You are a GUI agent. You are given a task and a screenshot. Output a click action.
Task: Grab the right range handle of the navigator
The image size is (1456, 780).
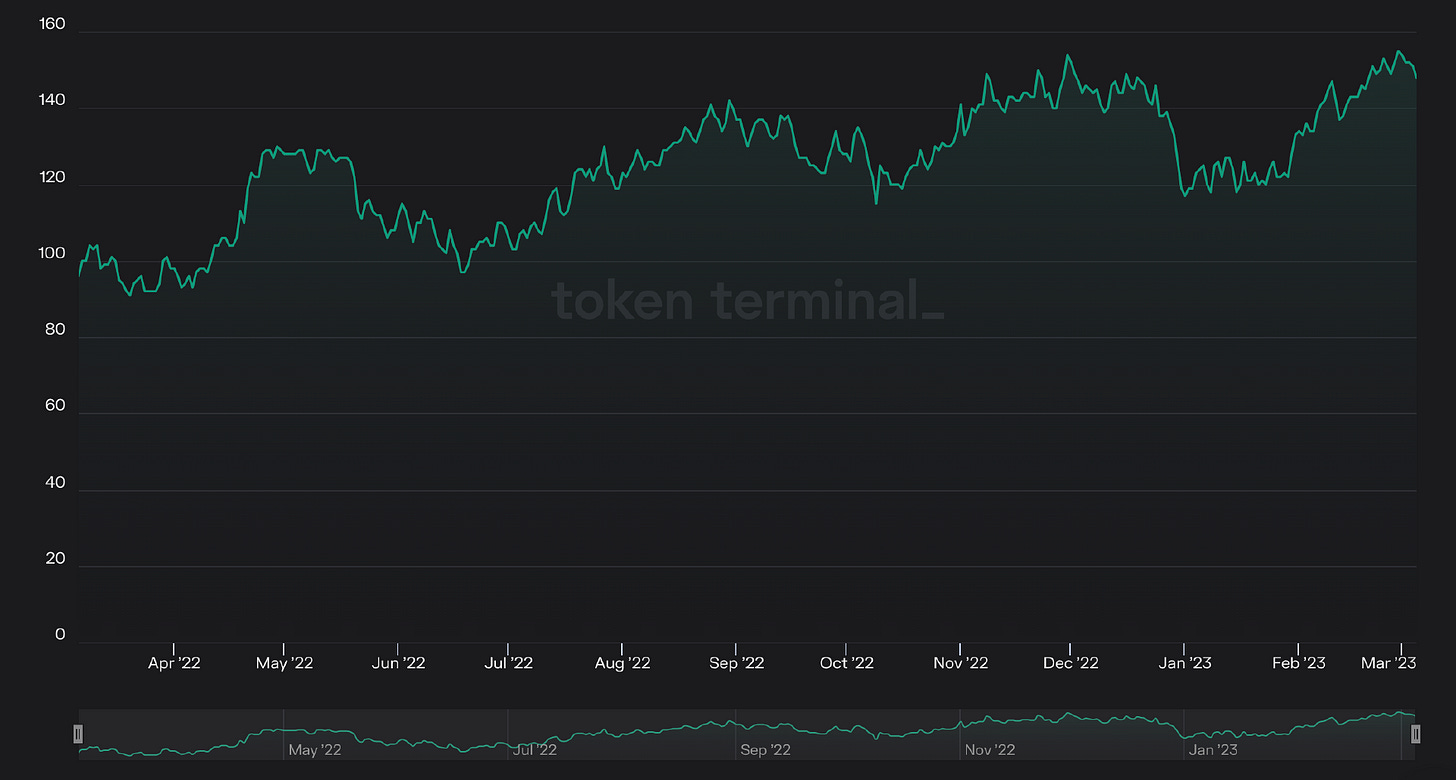[1415, 735]
